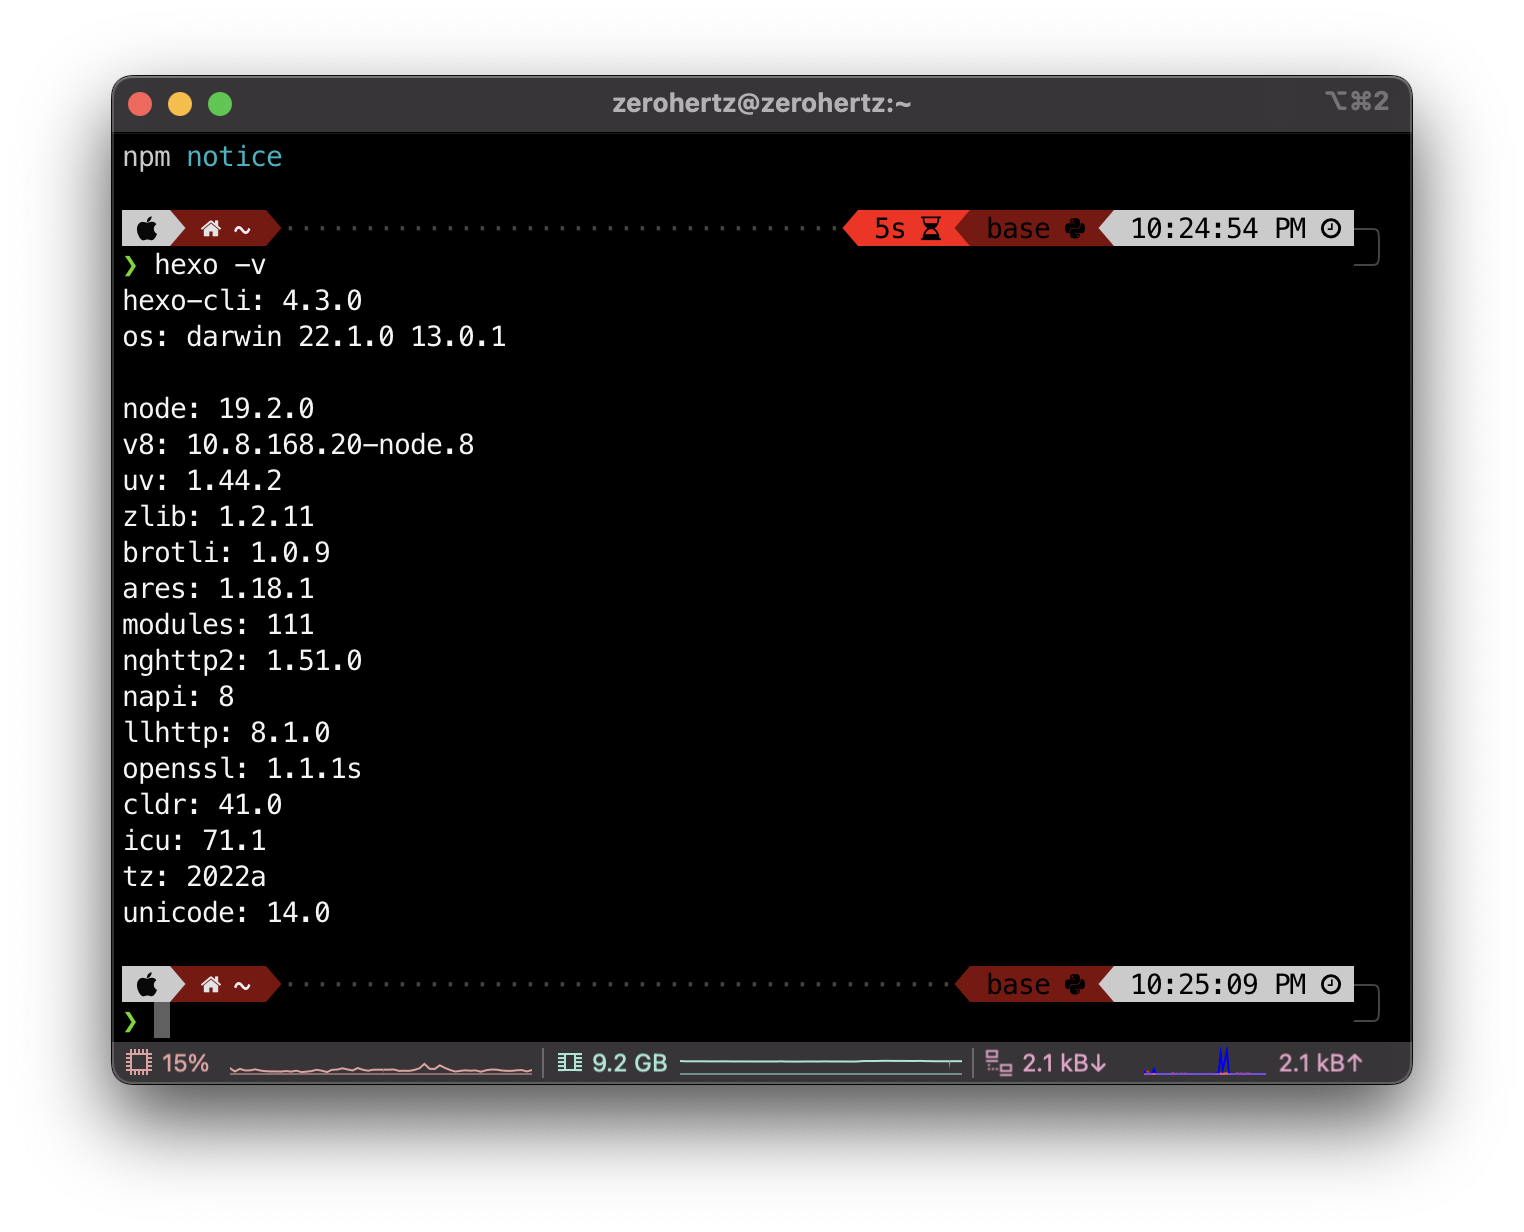Click the icu: 71.1 line
Viewport: 1524px width, 1232px height.
tap(194, 841)
